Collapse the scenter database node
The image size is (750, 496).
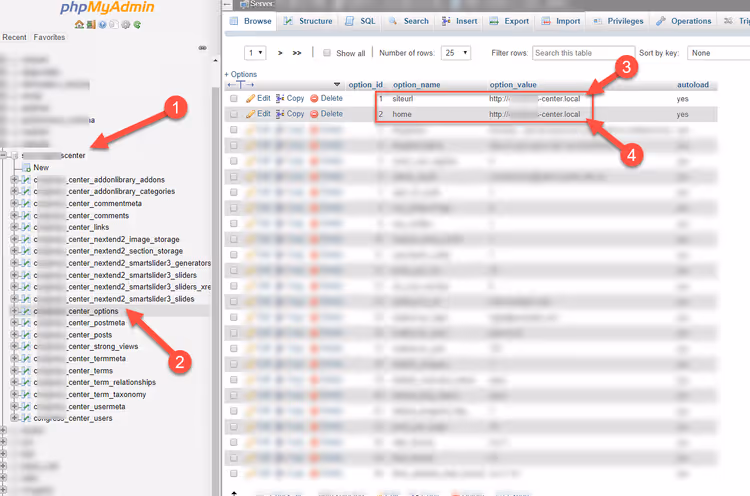click(x=3, y=155)
